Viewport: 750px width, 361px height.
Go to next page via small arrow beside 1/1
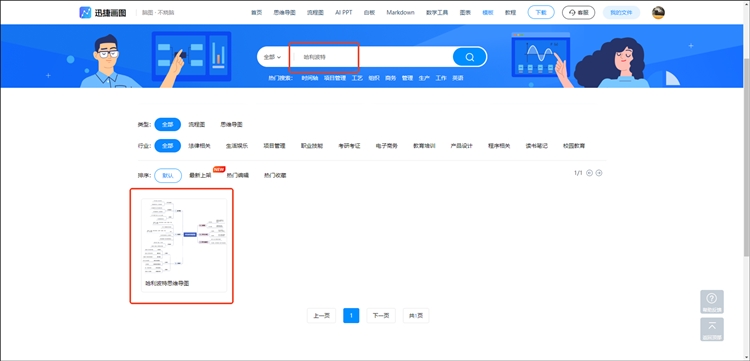click(599, 173)
